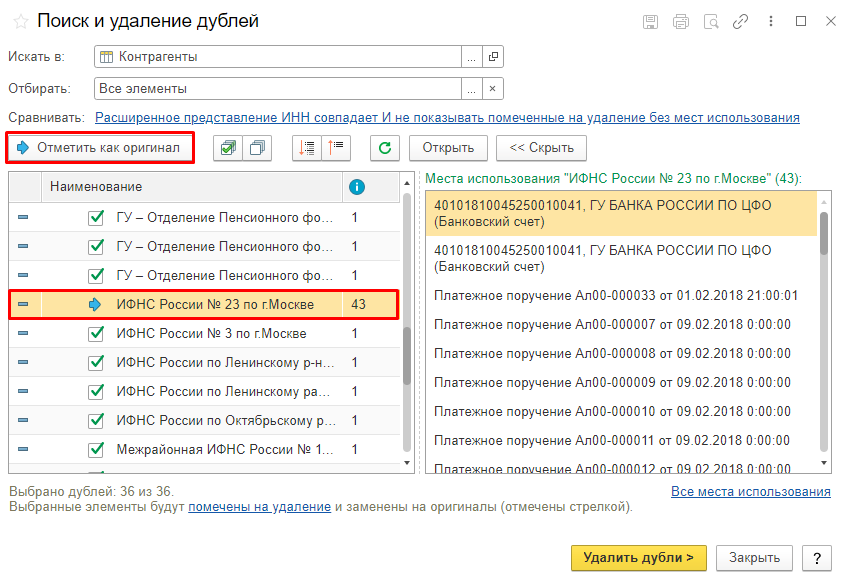
Task: Collapse all groups in duplicates list
Action: (x=336, y=148)
